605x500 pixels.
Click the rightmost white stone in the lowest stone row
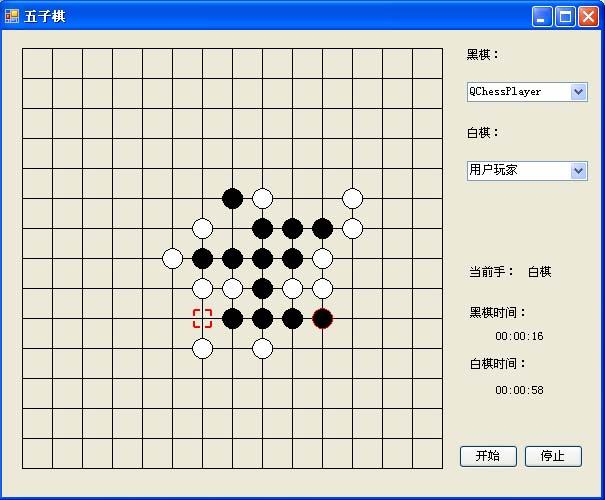pos(262,348)
